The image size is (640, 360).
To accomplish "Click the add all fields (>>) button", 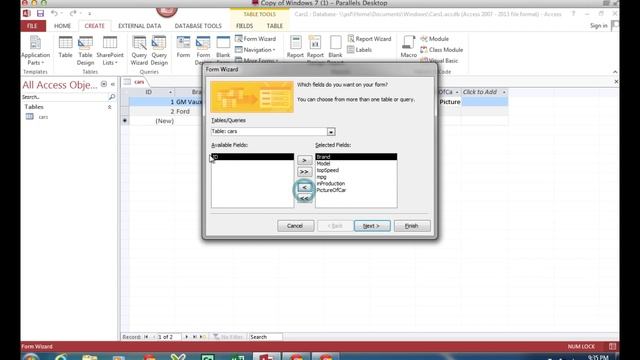I will pos(304,172).
